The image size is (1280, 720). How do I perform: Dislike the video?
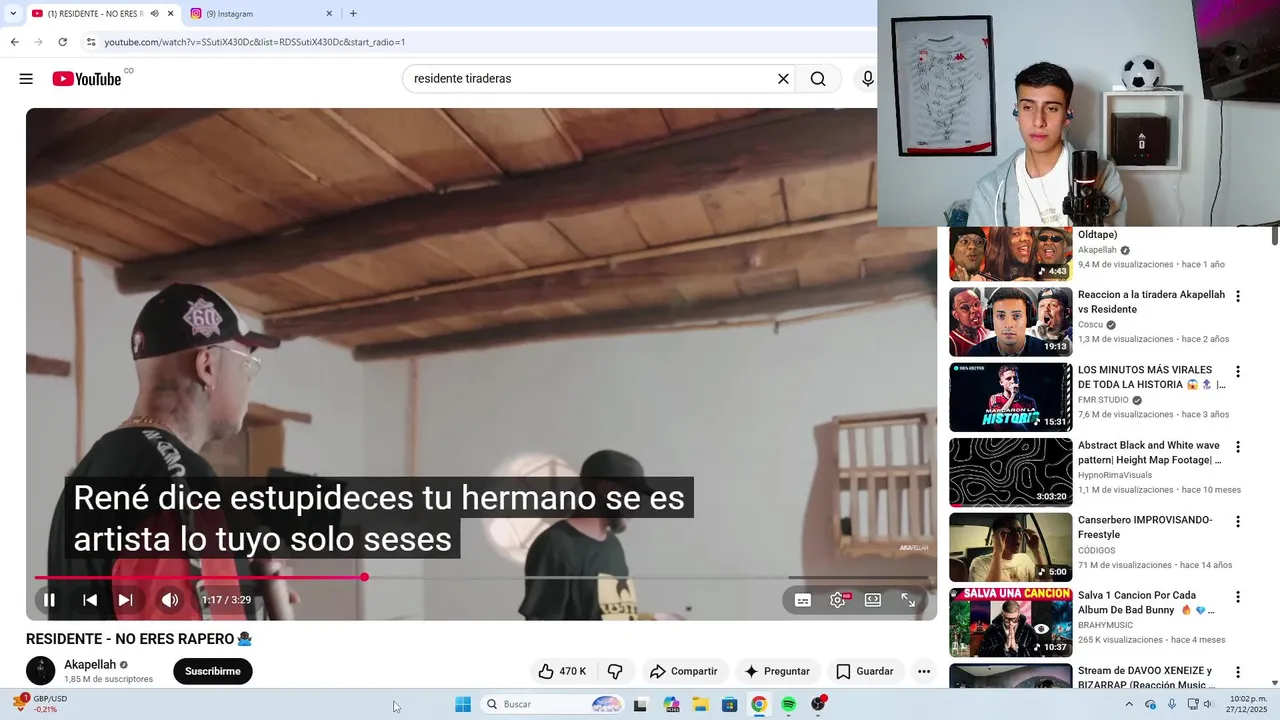click(x=616, y=671)
